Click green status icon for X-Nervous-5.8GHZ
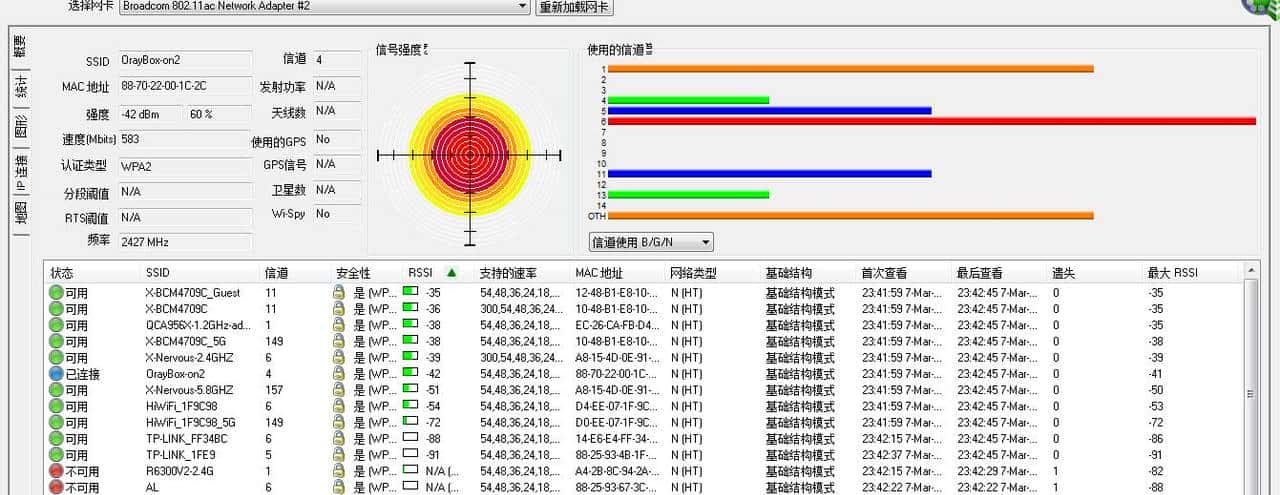This screenshot has width=1280, height=495. point(56,390)
